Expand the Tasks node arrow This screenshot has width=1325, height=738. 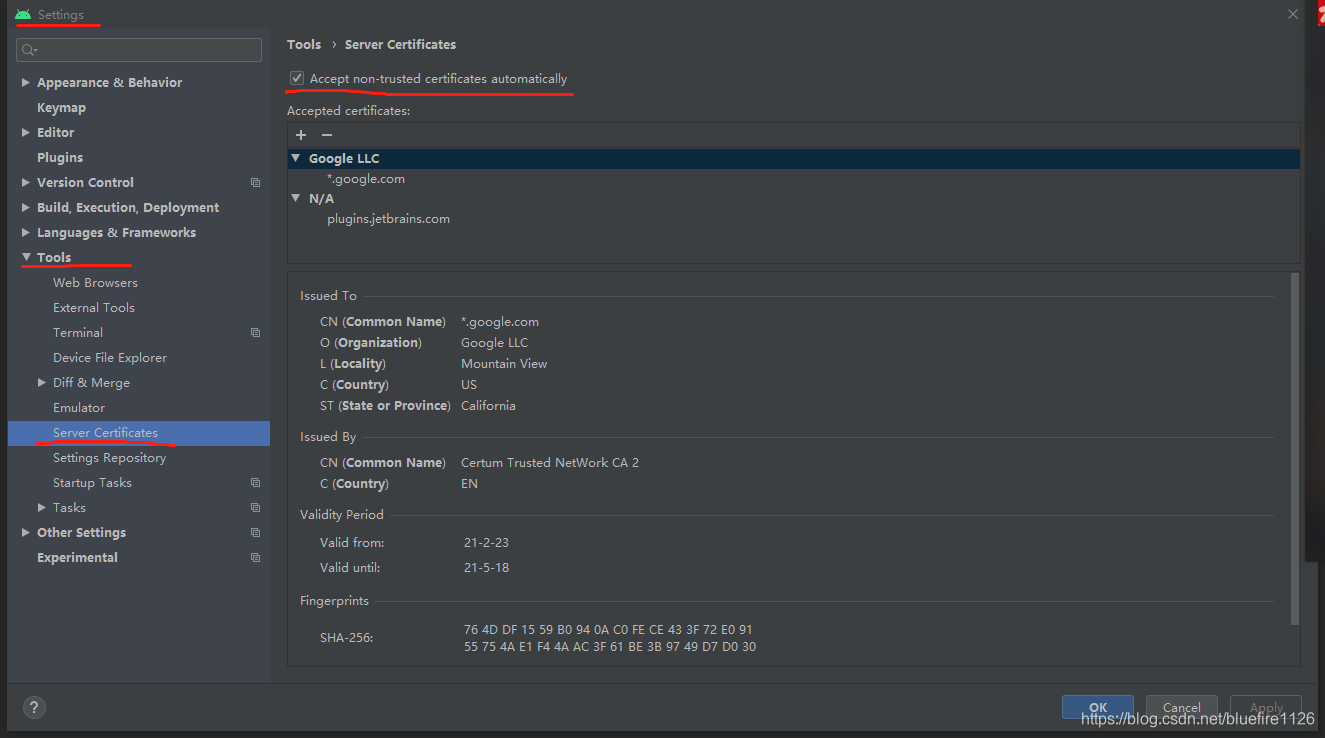(42, 508)
